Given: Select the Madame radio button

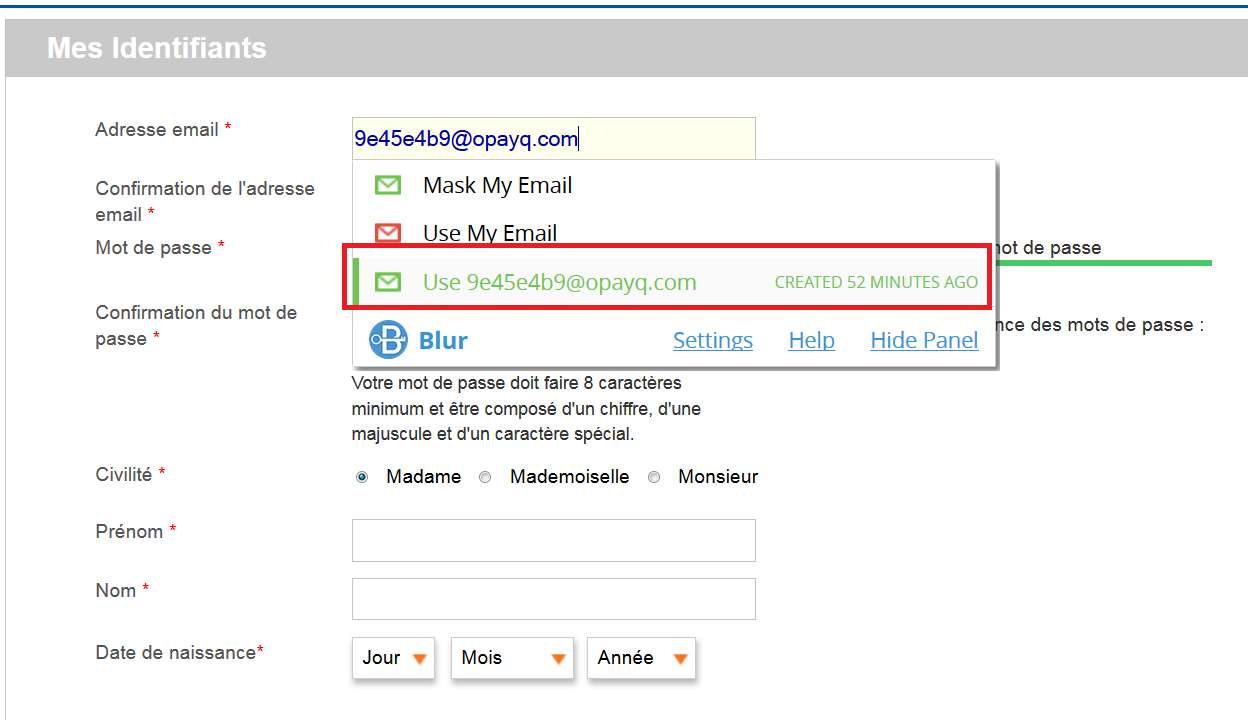Looking at the screenshot, I should pyautogui.click(x=362, y=477).
